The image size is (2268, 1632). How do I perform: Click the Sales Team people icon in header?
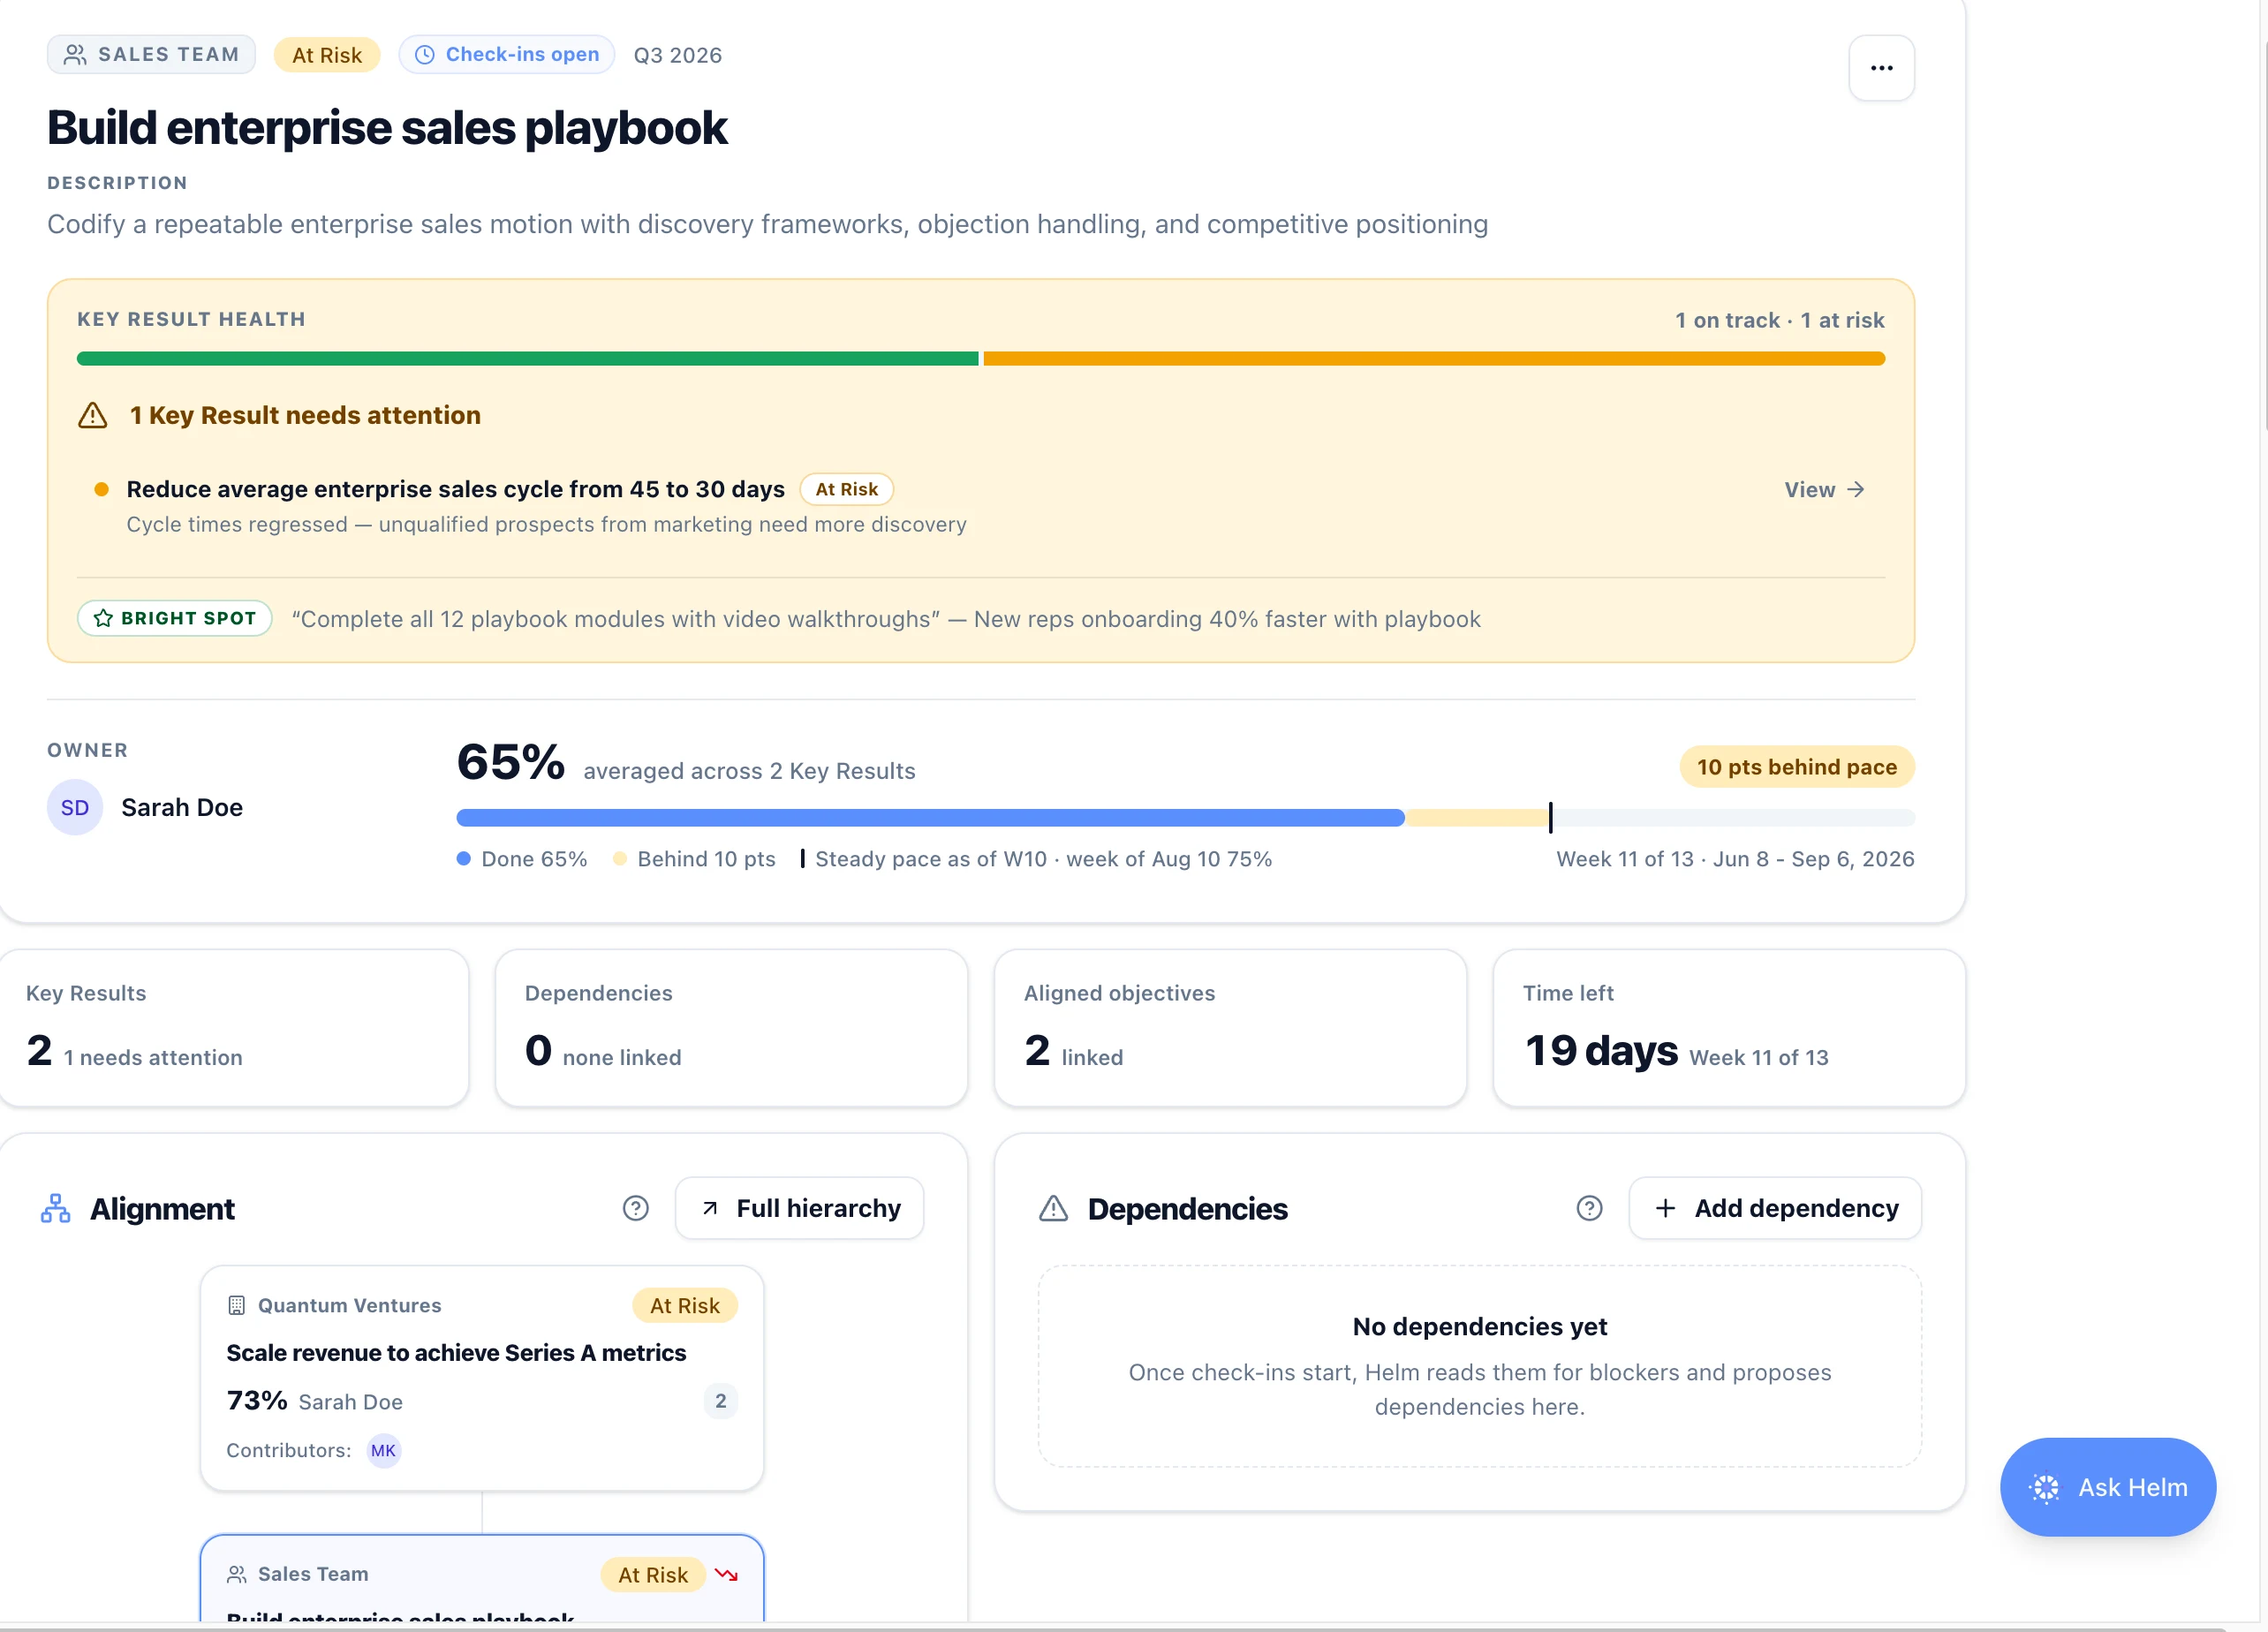(x=75, y=55)
